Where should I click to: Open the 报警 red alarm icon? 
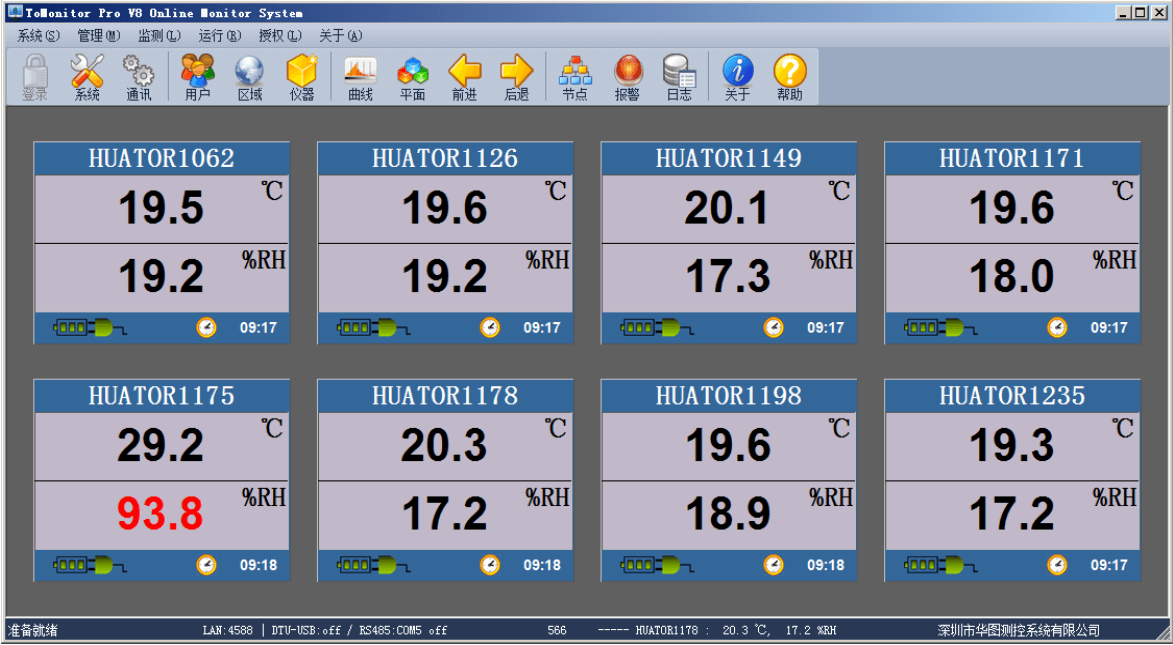[627, 76]
